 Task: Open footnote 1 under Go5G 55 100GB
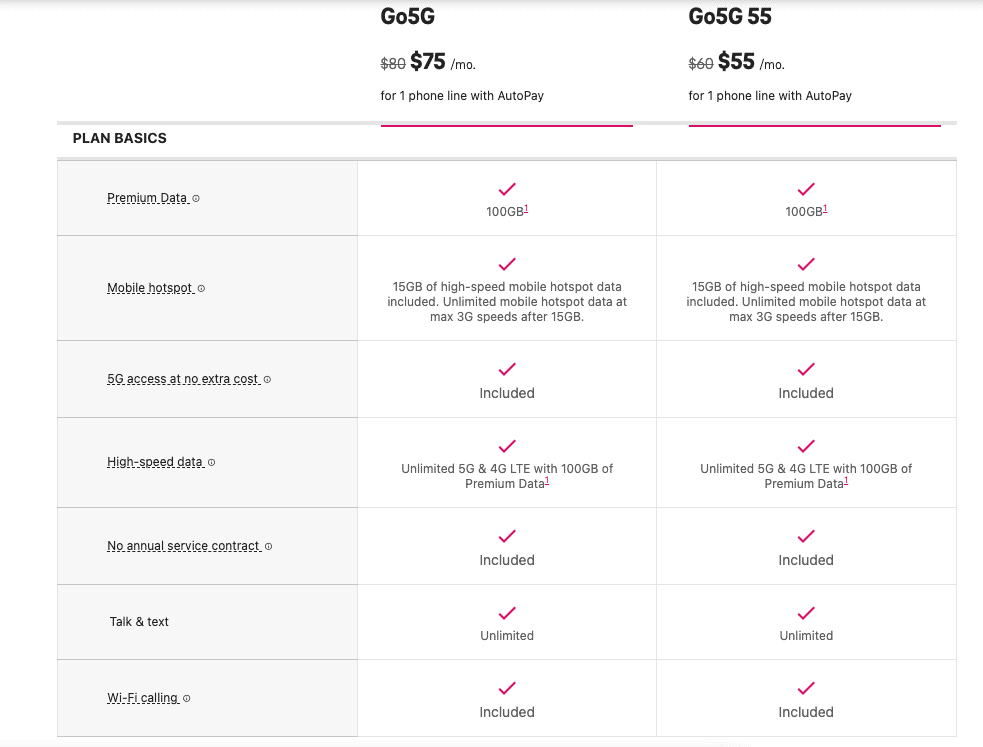click(x=825, y=209)
